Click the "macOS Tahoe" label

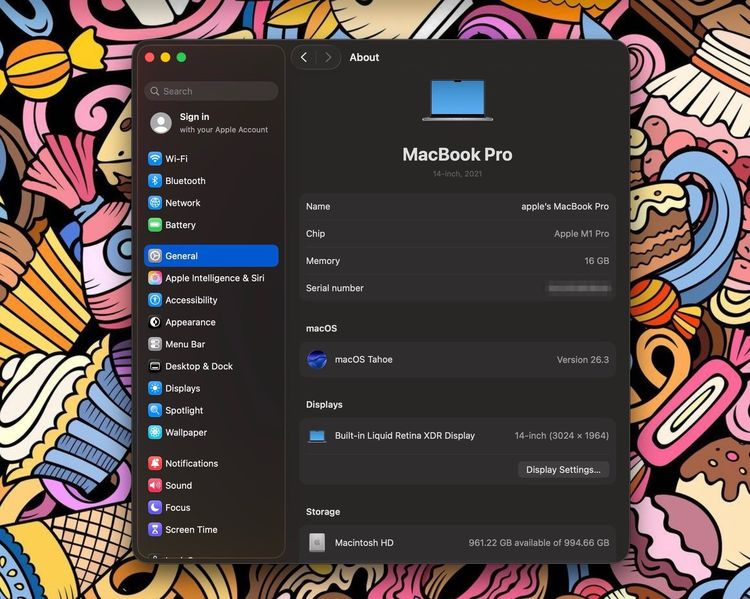[364, 359]
